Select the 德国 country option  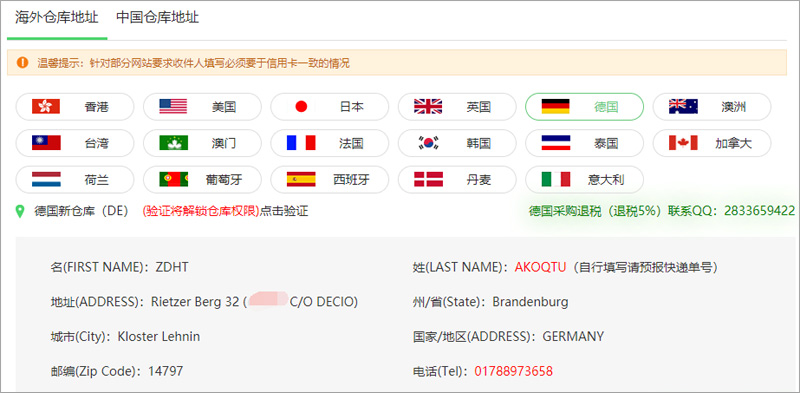[584, 107]
